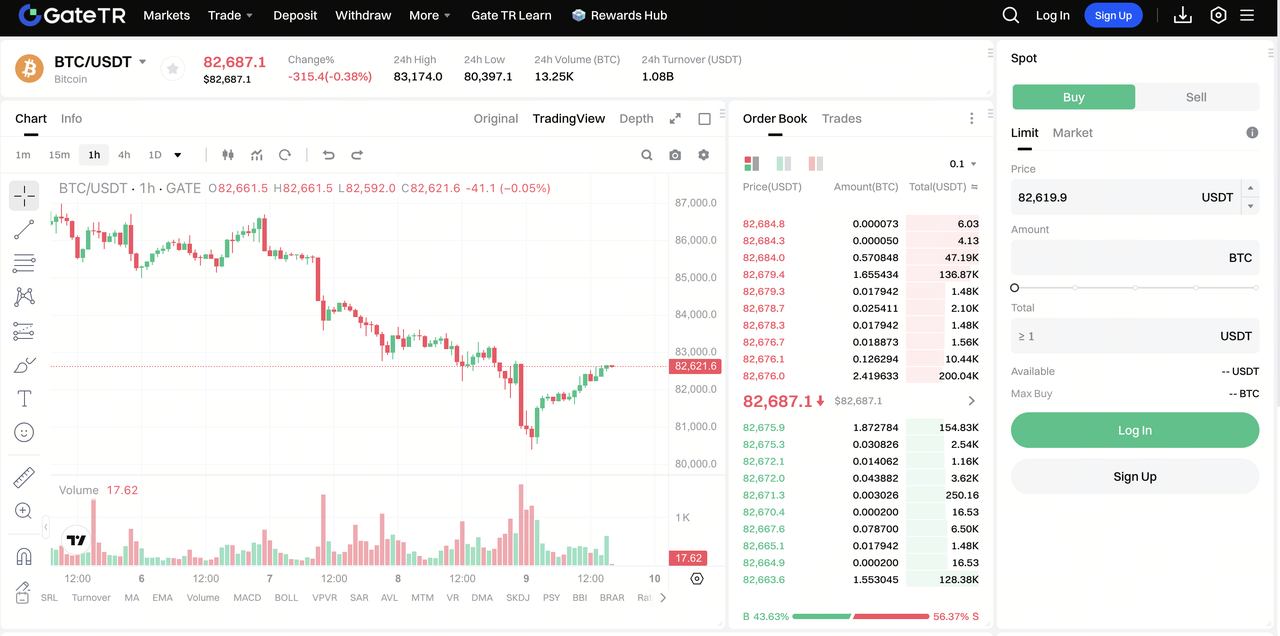Select the 15m timeframe
This screenshot has width=1280, height=636.
point(59,155)
